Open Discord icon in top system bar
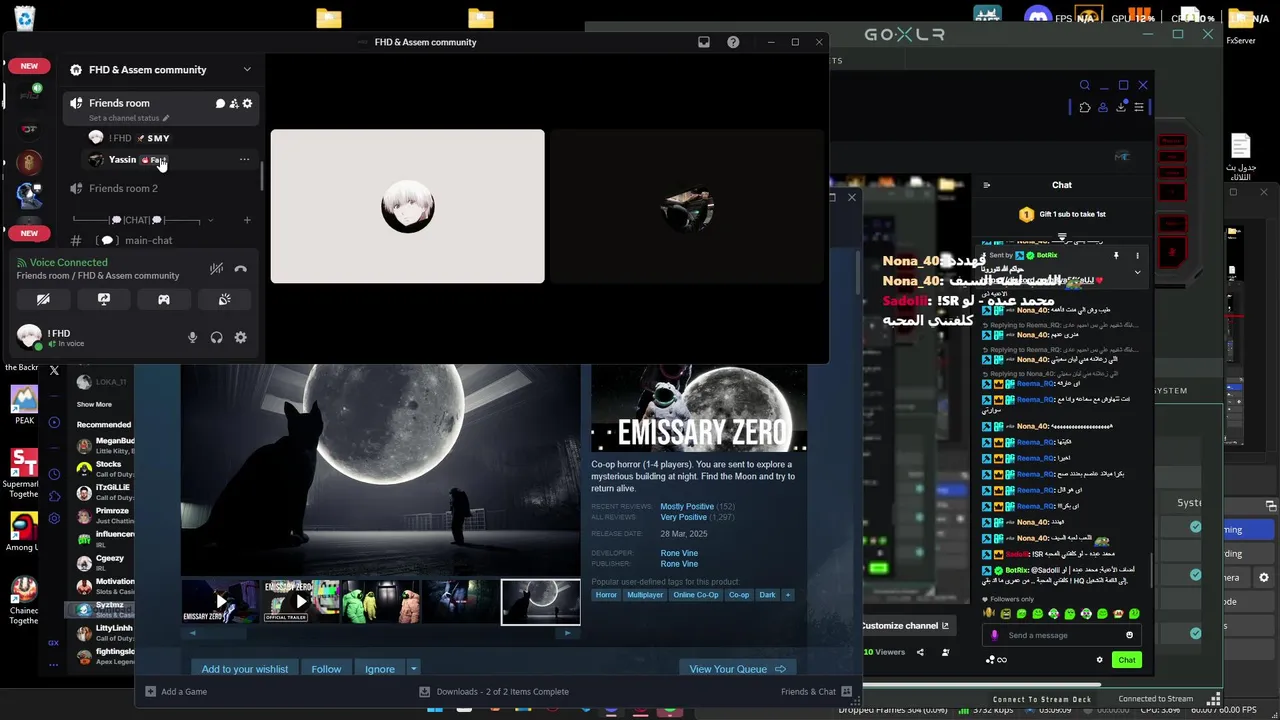This screenshot has height=720, width=1280. pyautogui.click(x=1038, y=17)
